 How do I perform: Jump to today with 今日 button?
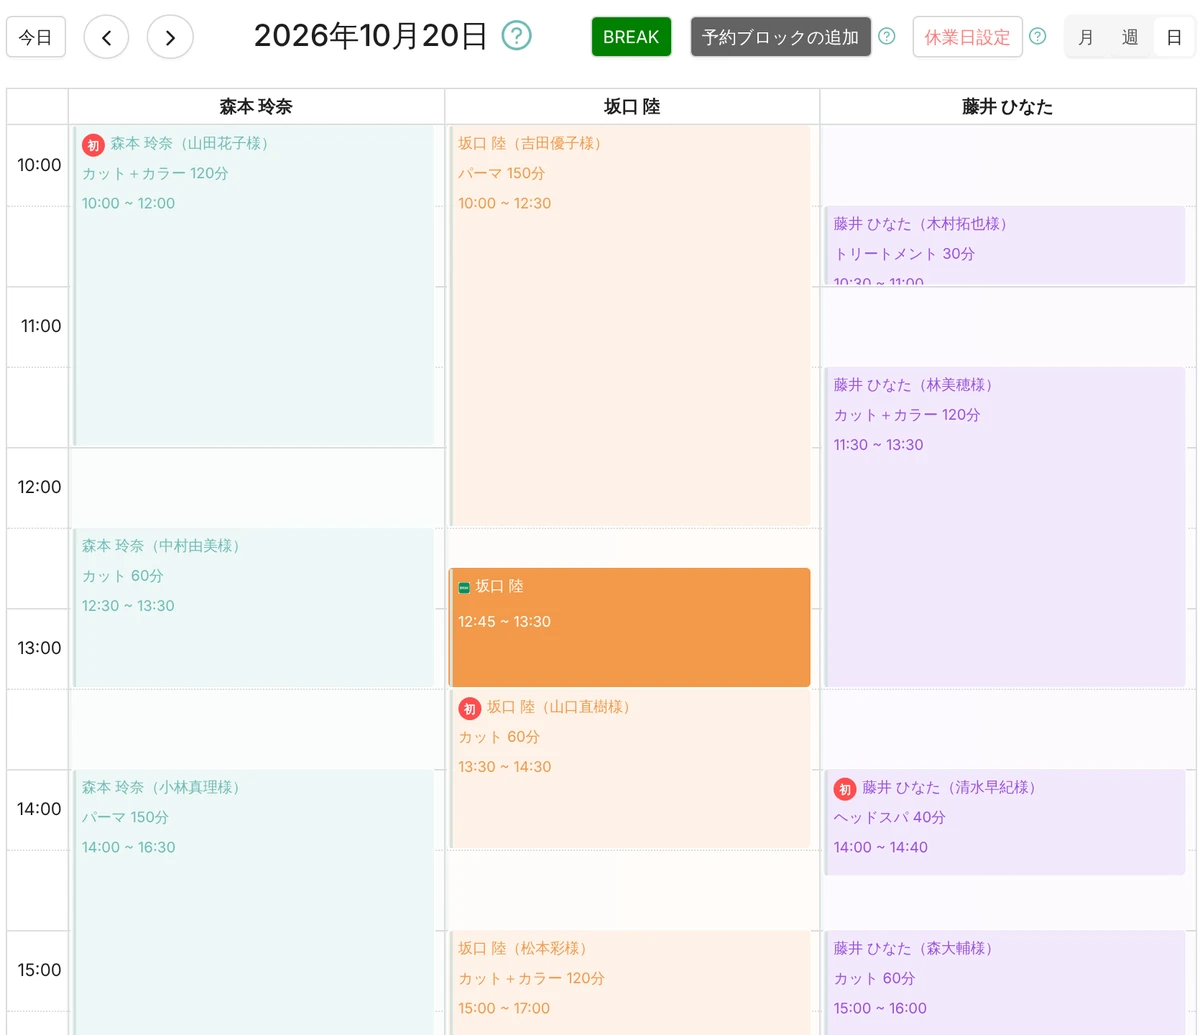click(x=36, y=38)
